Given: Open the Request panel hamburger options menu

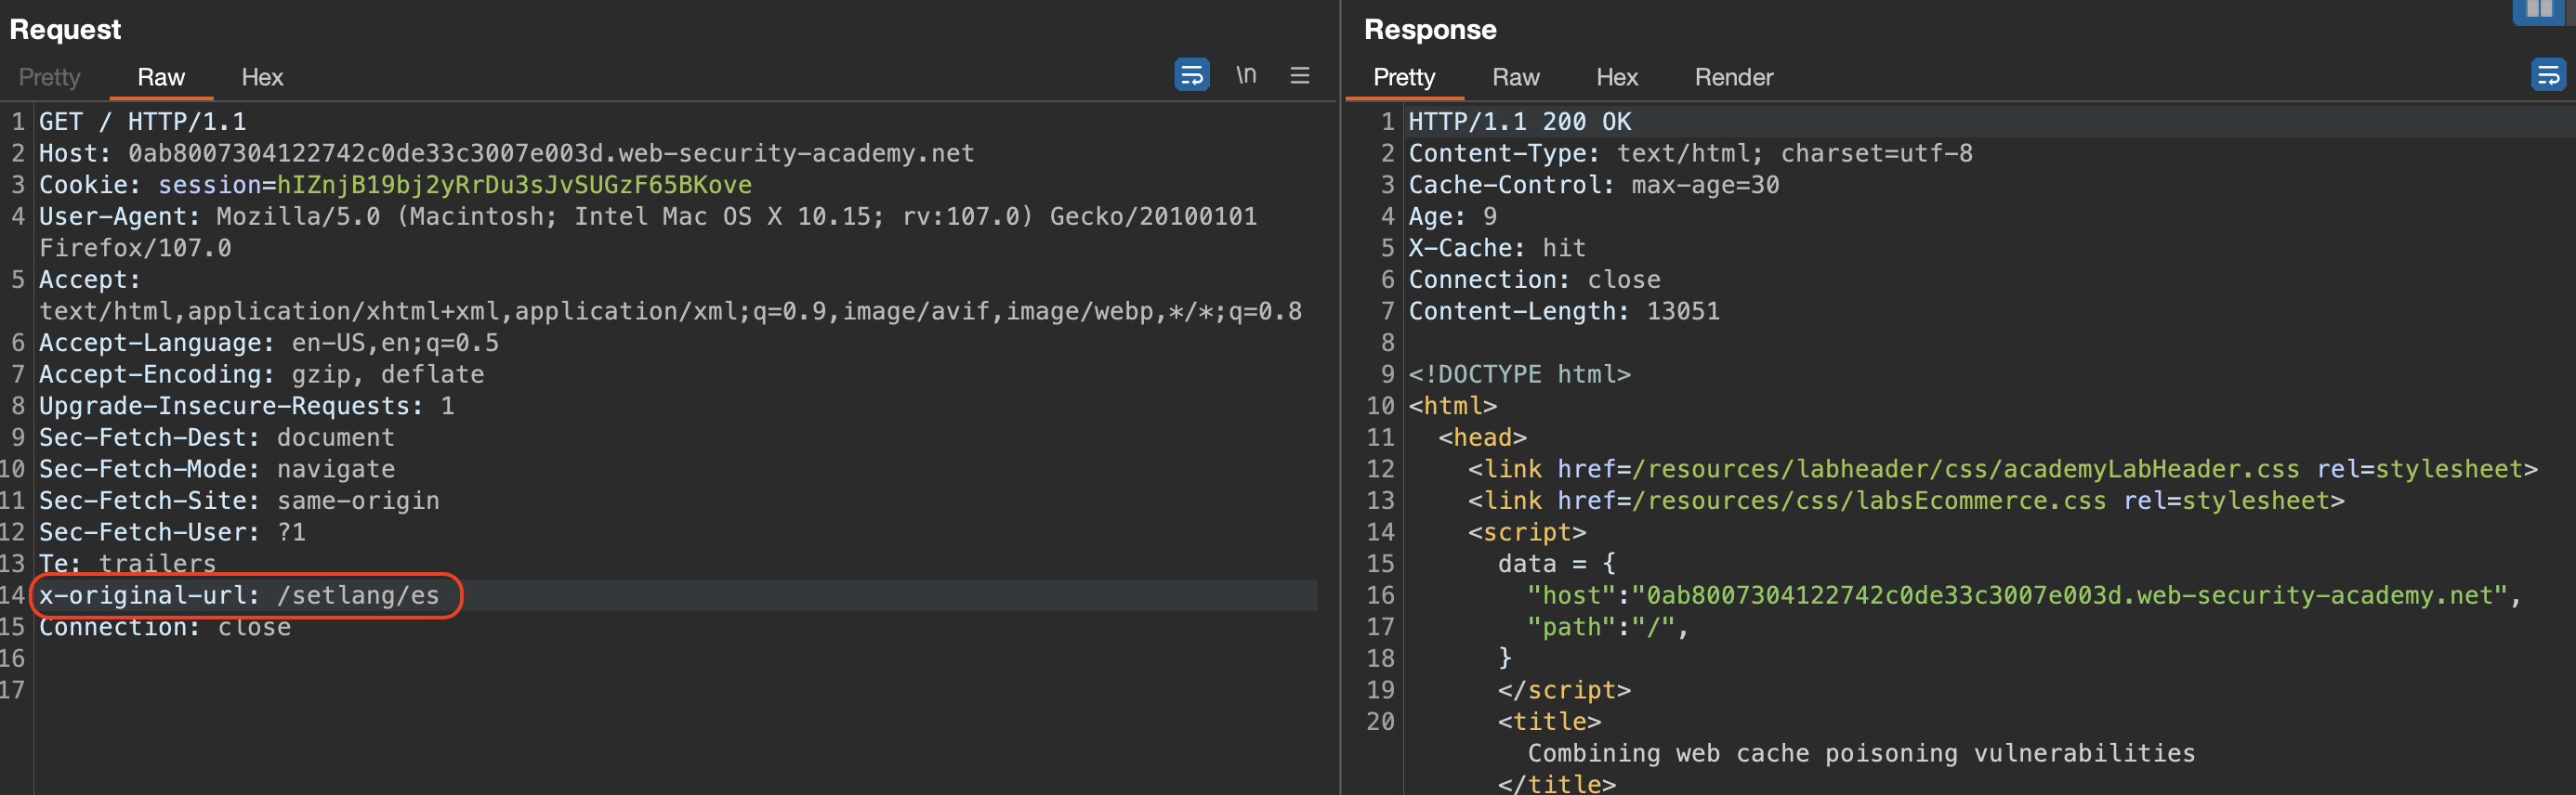Looking at the screenshot, I should [x=1299, y=75].
